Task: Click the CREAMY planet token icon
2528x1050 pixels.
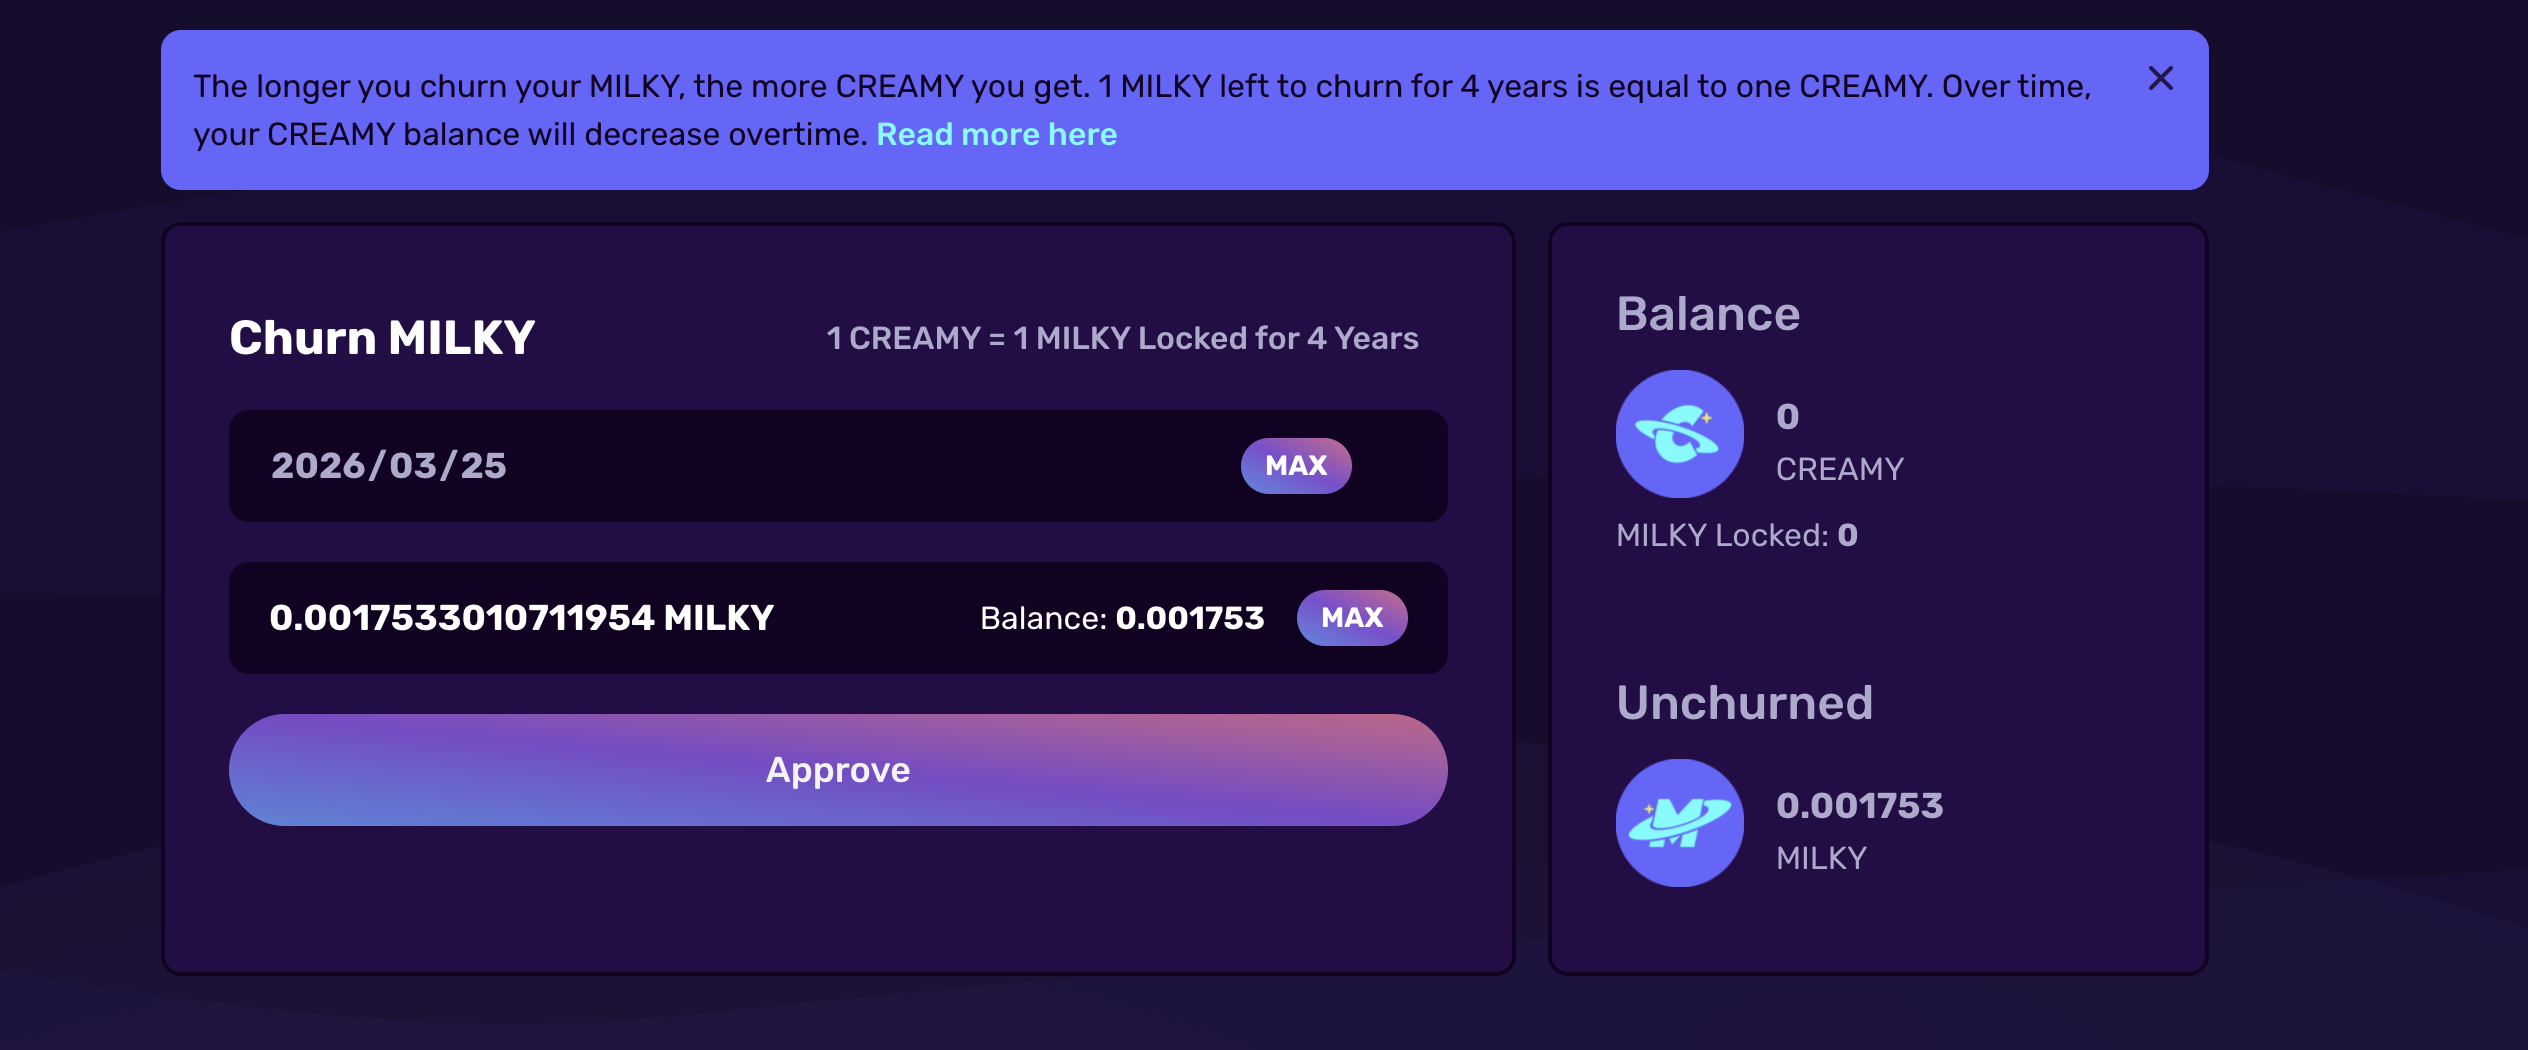Action: 1679,434
